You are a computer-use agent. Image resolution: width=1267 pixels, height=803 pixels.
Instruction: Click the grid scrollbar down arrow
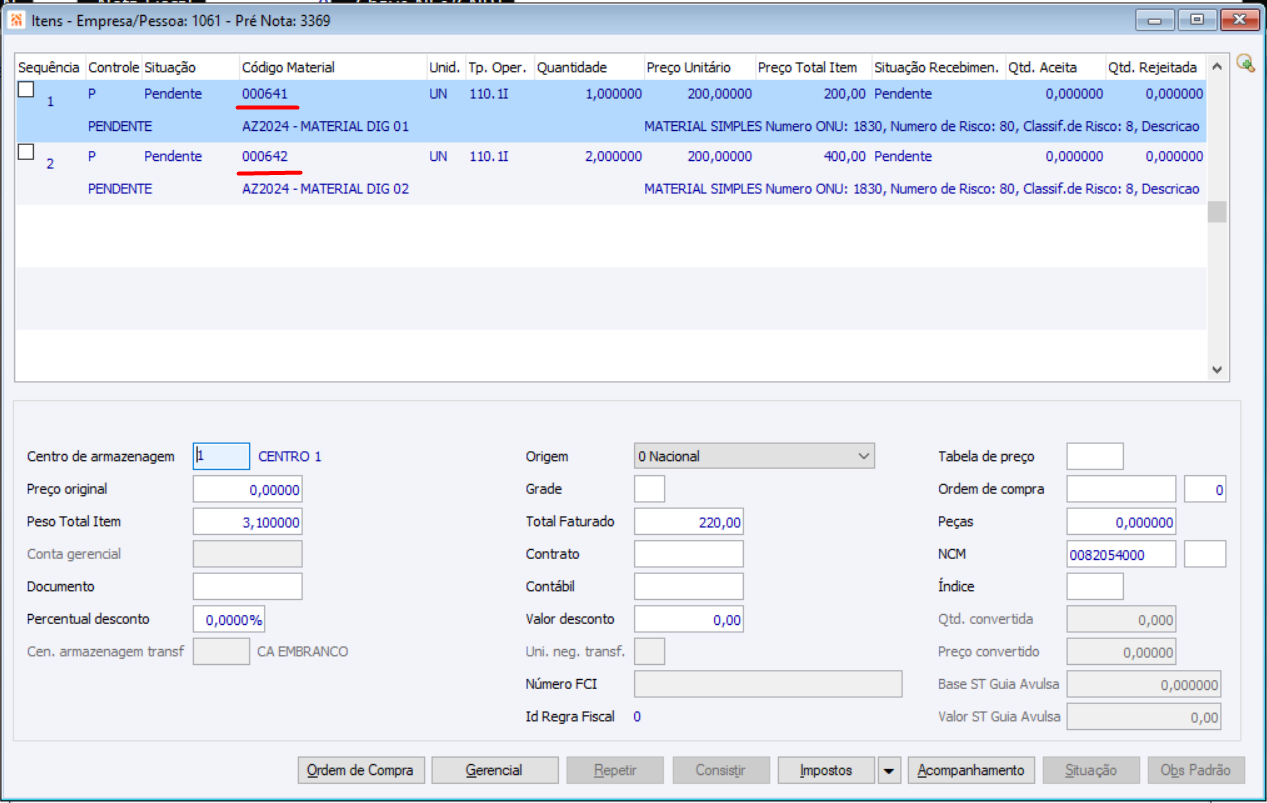coord(1216,369)
